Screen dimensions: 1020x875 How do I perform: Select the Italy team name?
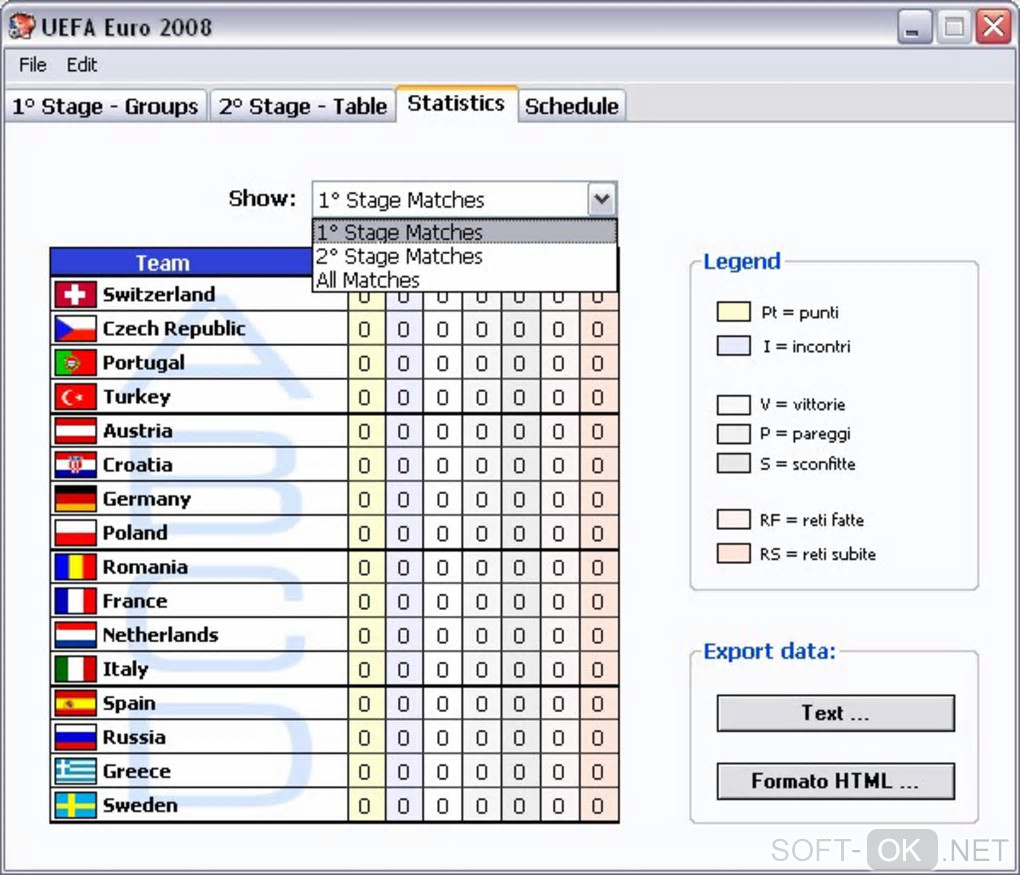click(126, 669)
